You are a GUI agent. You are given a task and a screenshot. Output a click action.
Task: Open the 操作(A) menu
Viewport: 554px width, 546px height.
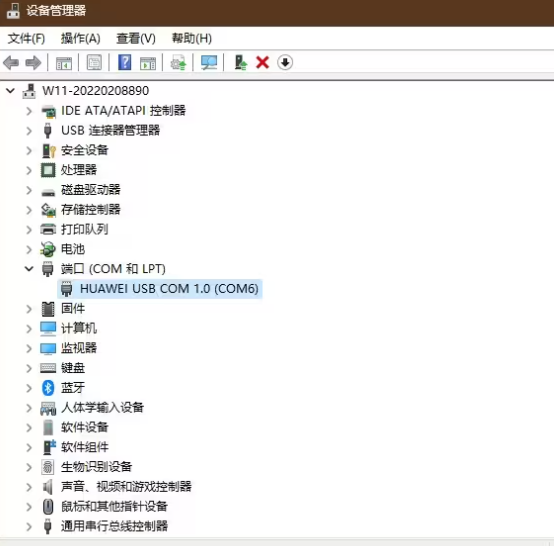pyautogui.click(x=81, y=38)
